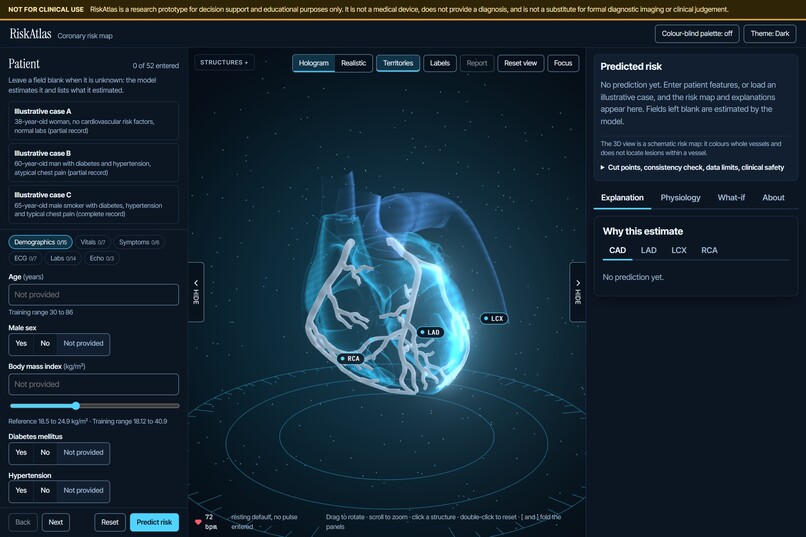Select the RCA vessel label on heart

pyautogui.click(x=350, y=359)
